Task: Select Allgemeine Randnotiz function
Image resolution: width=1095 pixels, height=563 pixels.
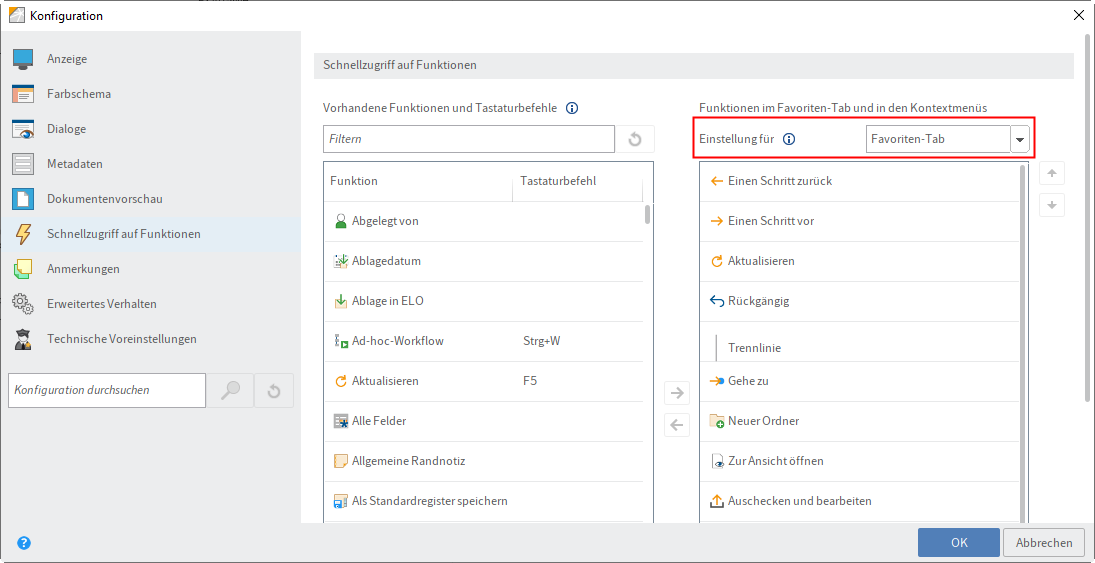Action: 483,461
